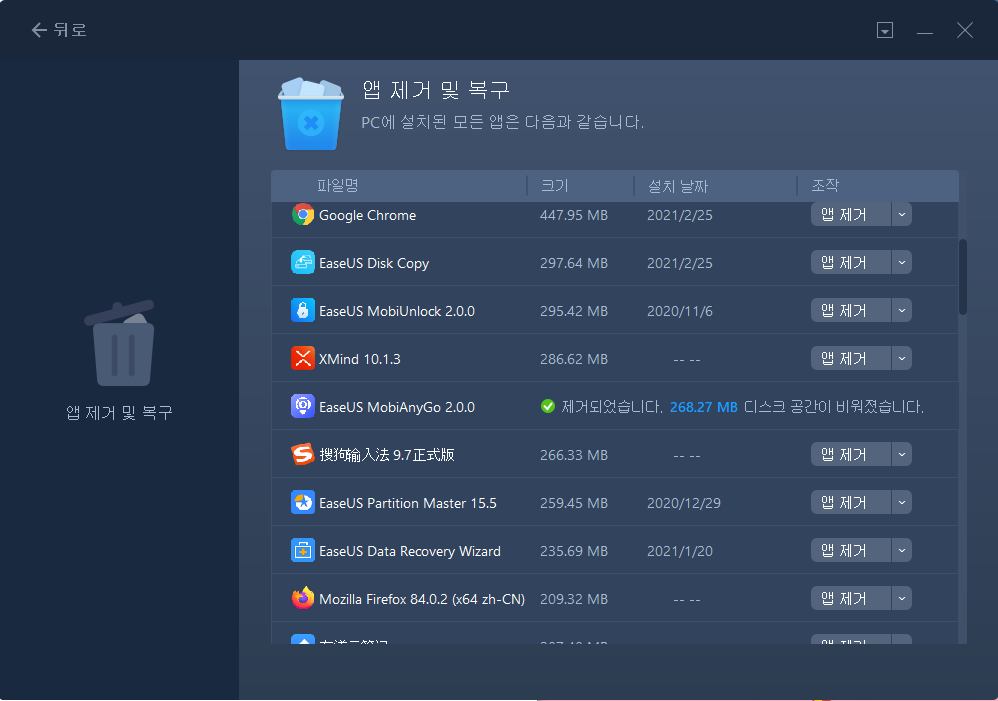Uninstall EaseUS Disk Copy with 앱 제거
Image resolution: width=998 pixels, height=701 pixels.
tap(851, 262)
